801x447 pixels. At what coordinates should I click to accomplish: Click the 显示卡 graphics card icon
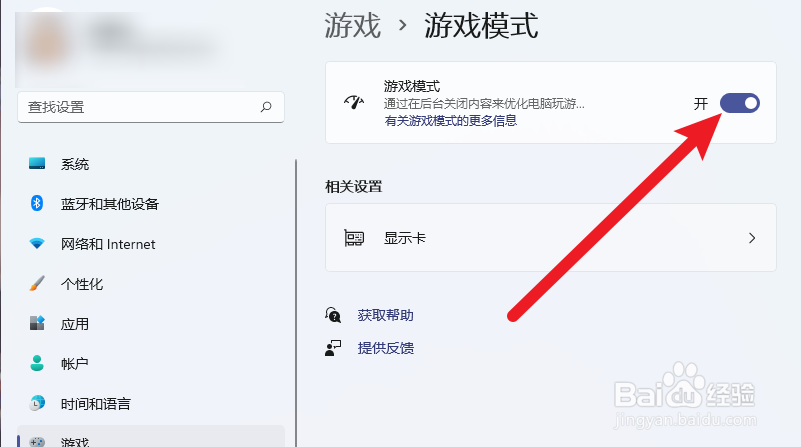click(x=354, y=238)
